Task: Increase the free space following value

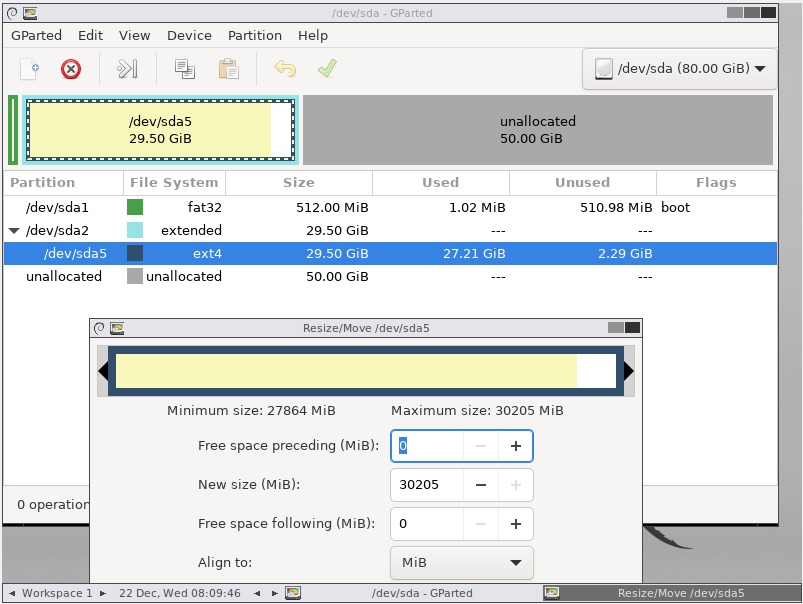Action: click(516, 523)
